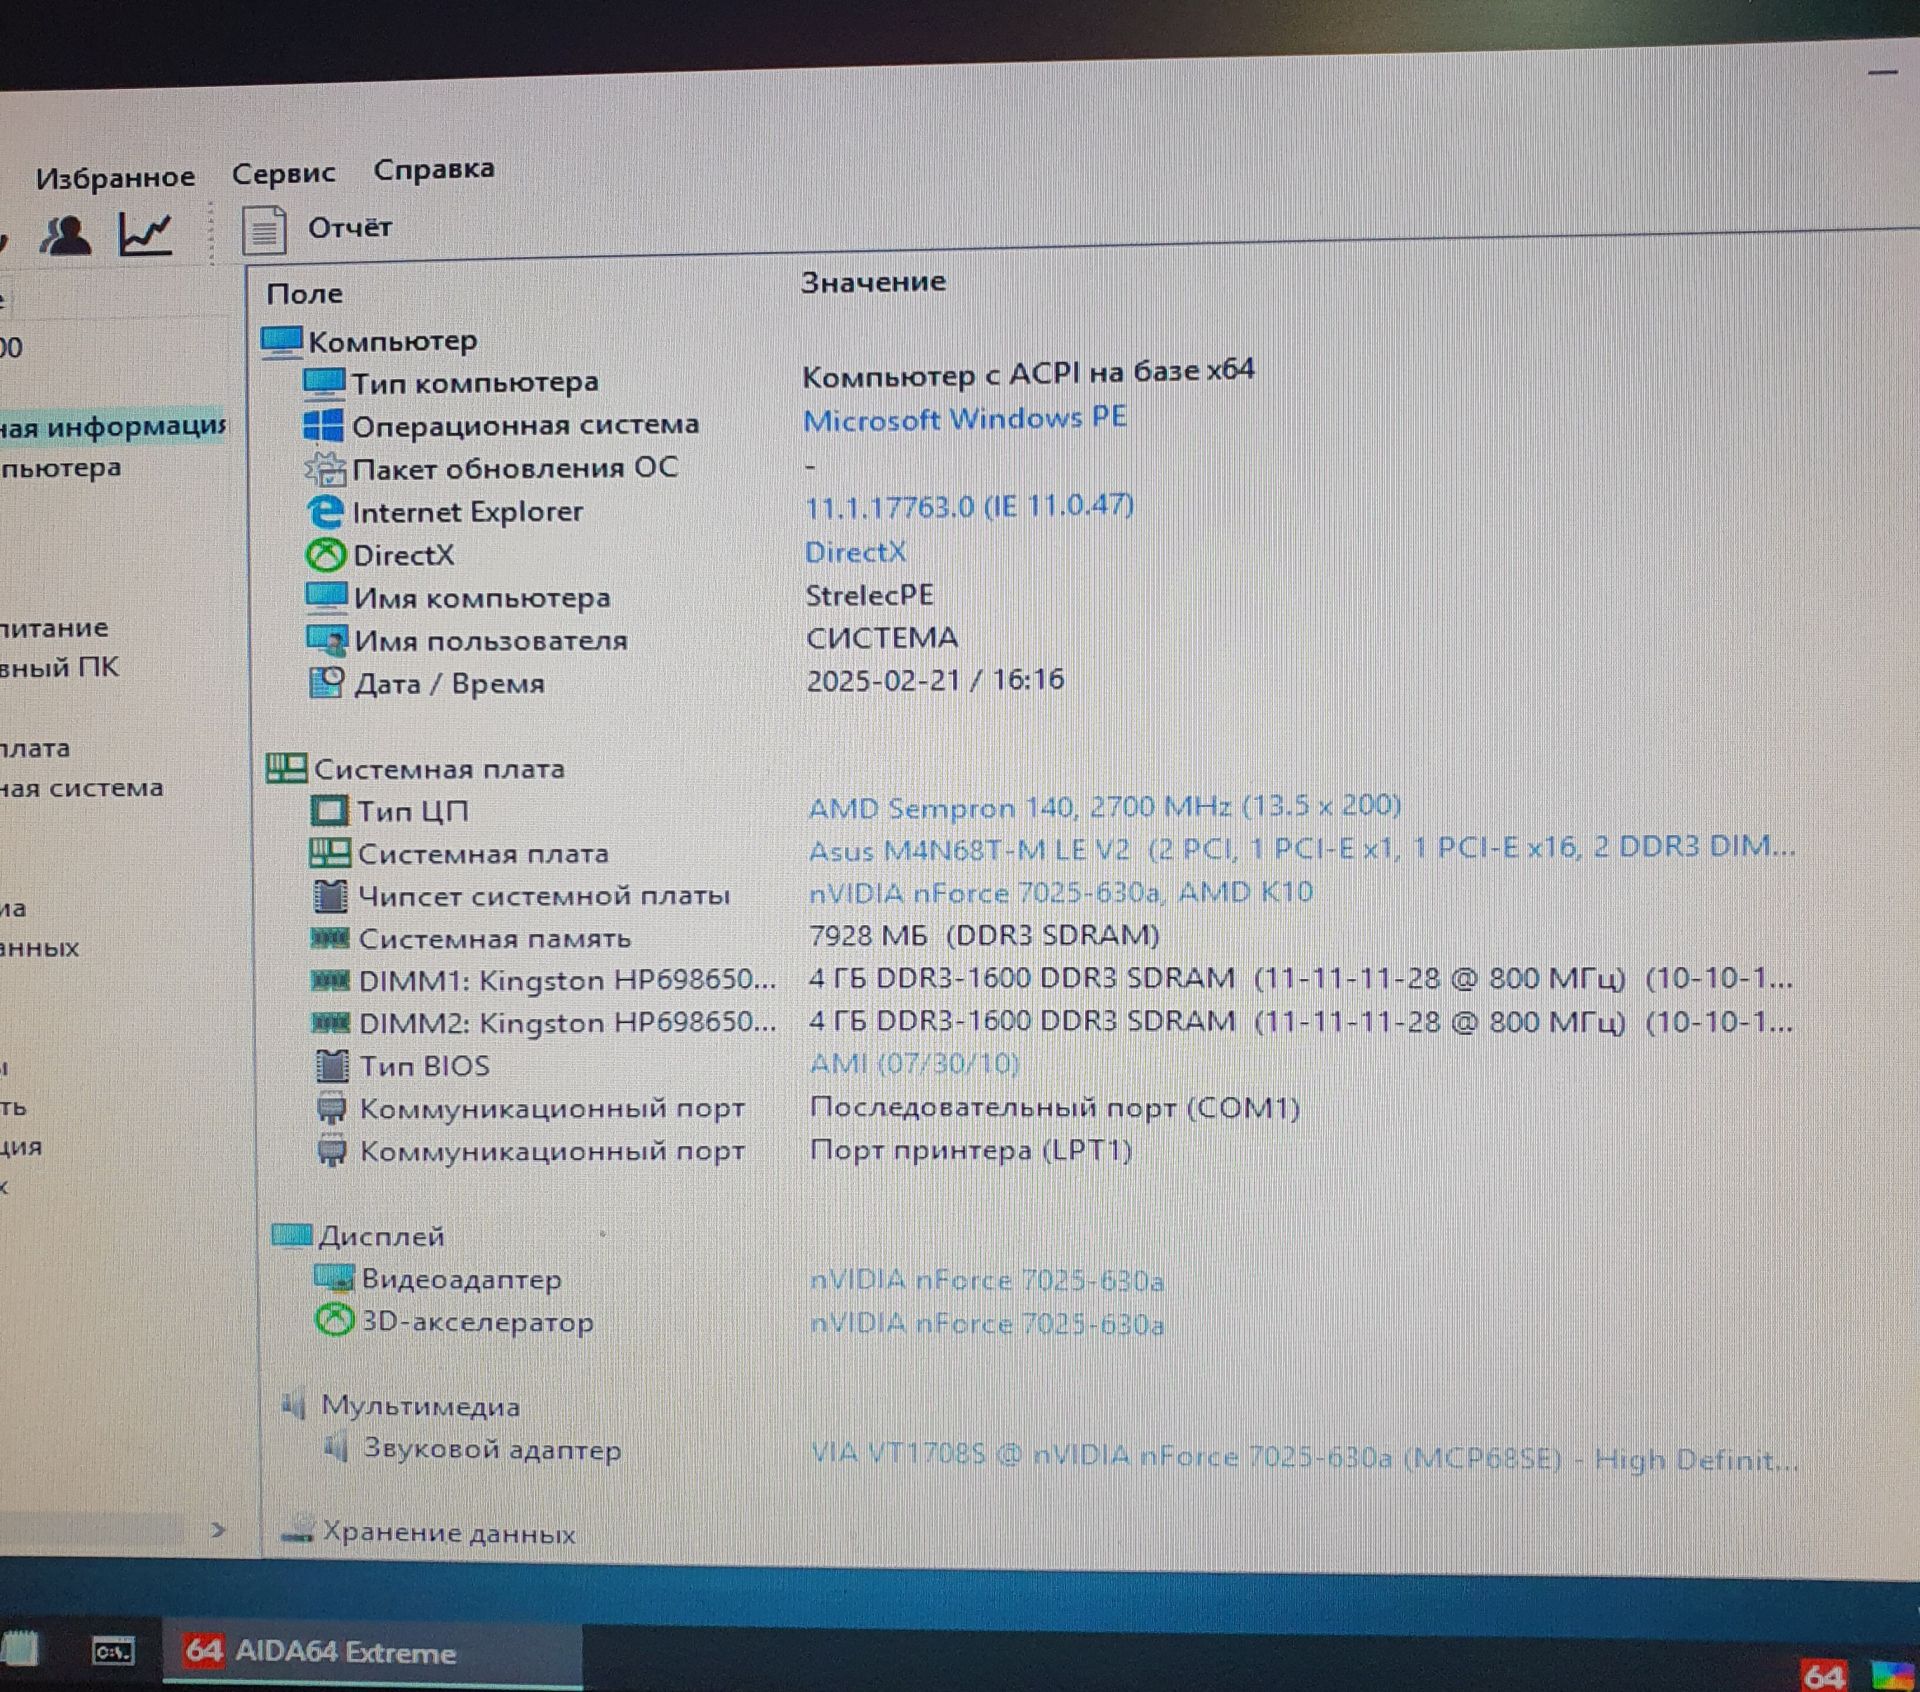1920x1692 pixels.
Task: Select the Порт принтера (LPT1) value
Action: pyautogui.click(x=970, y=1150)
